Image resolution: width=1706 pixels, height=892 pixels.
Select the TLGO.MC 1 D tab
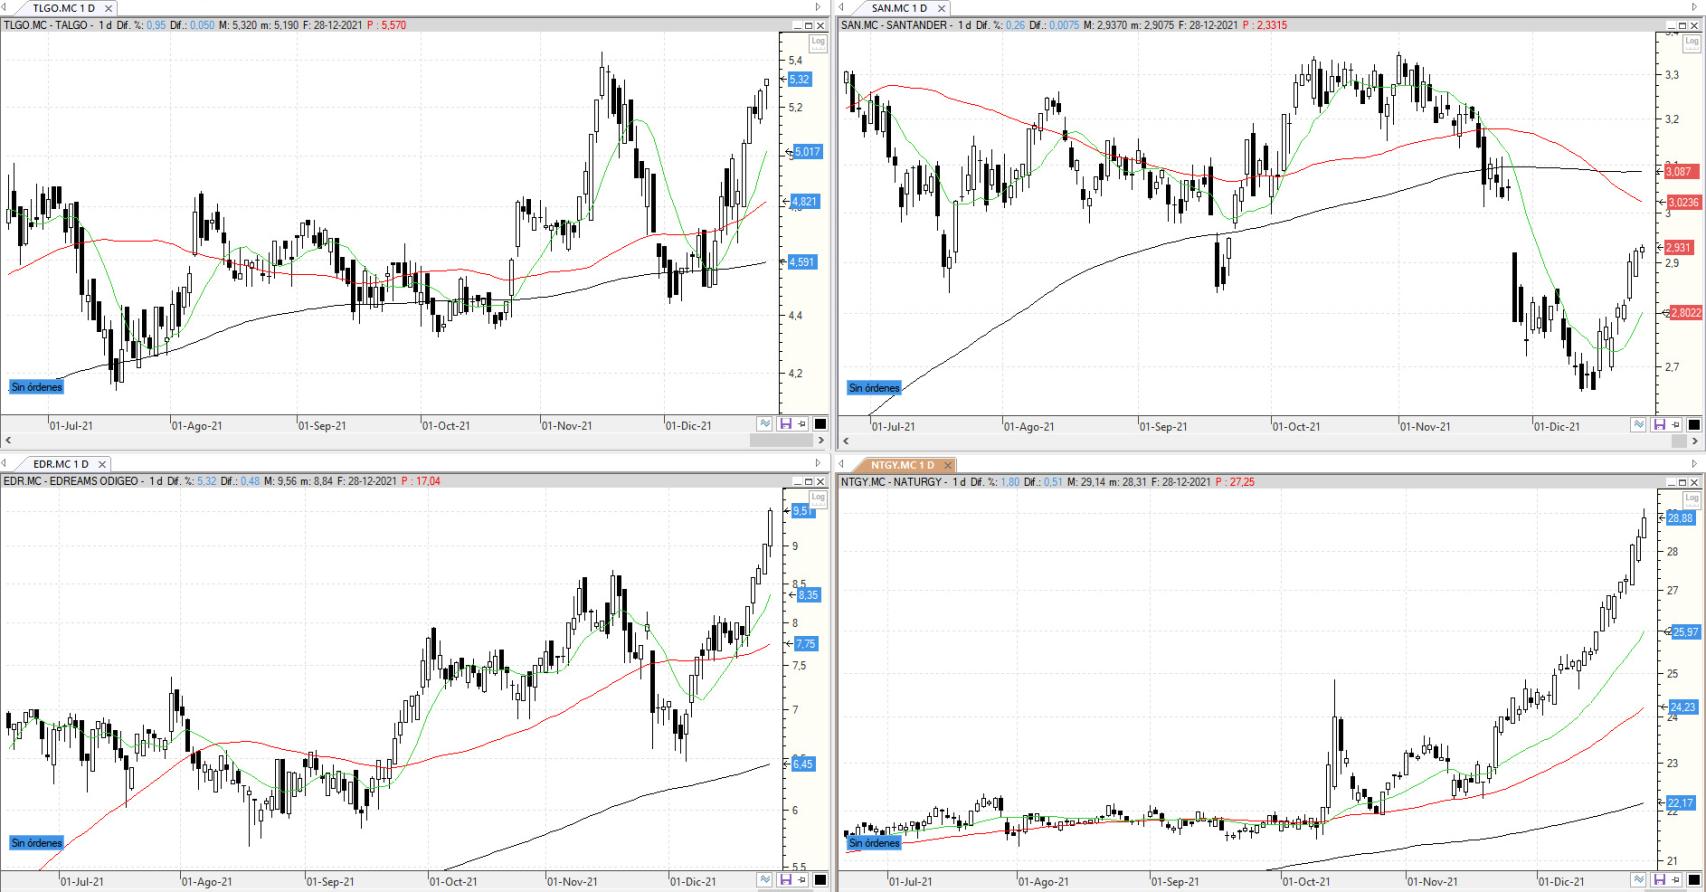(x=63, y=8)
